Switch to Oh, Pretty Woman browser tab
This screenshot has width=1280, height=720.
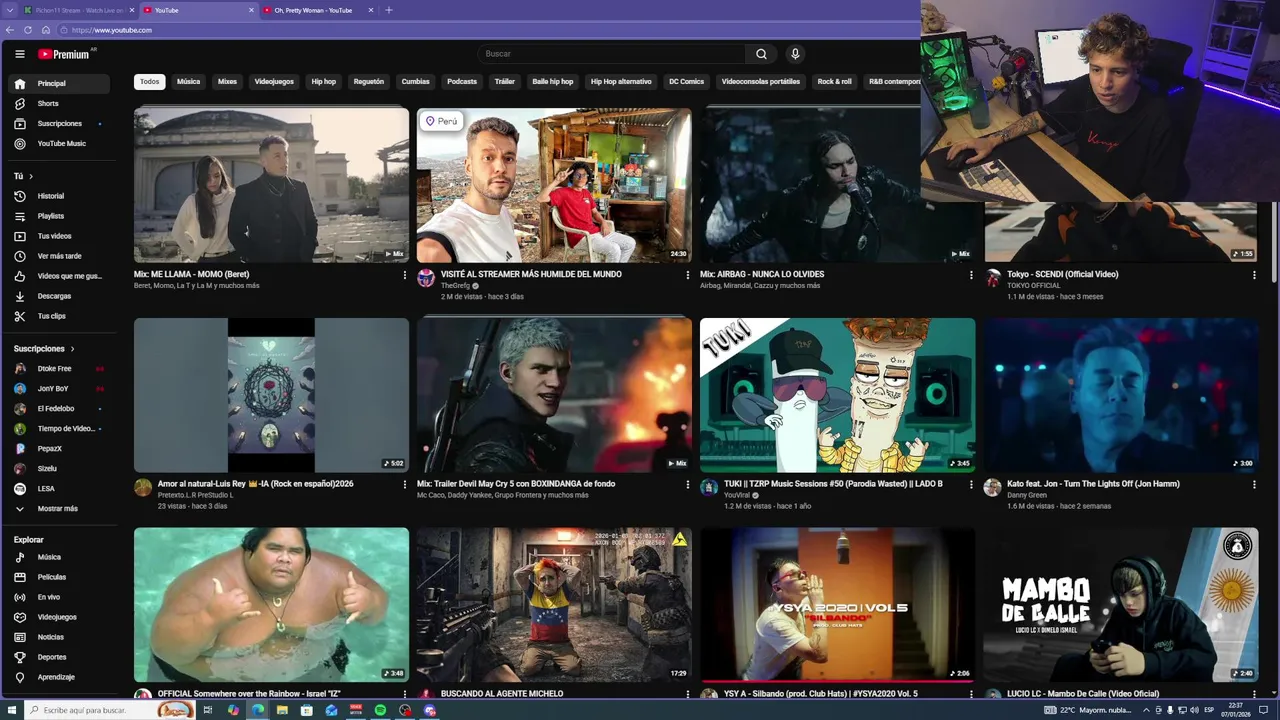click(x=313, y=10)
